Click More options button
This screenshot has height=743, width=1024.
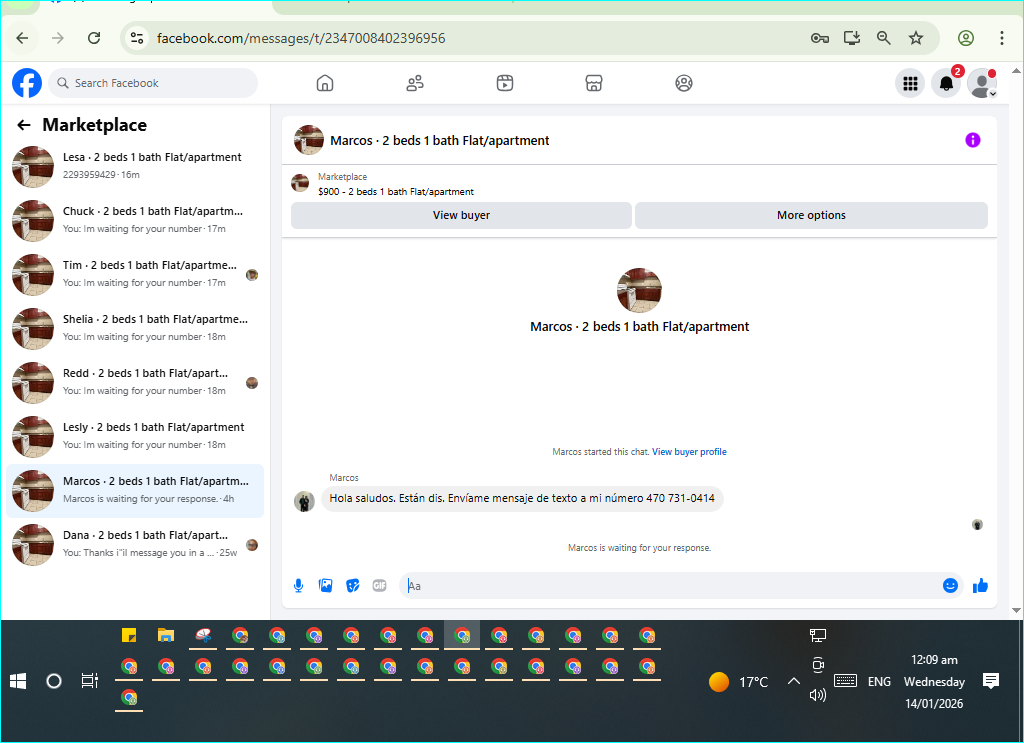pyautogui.click(x=811, y=215)
